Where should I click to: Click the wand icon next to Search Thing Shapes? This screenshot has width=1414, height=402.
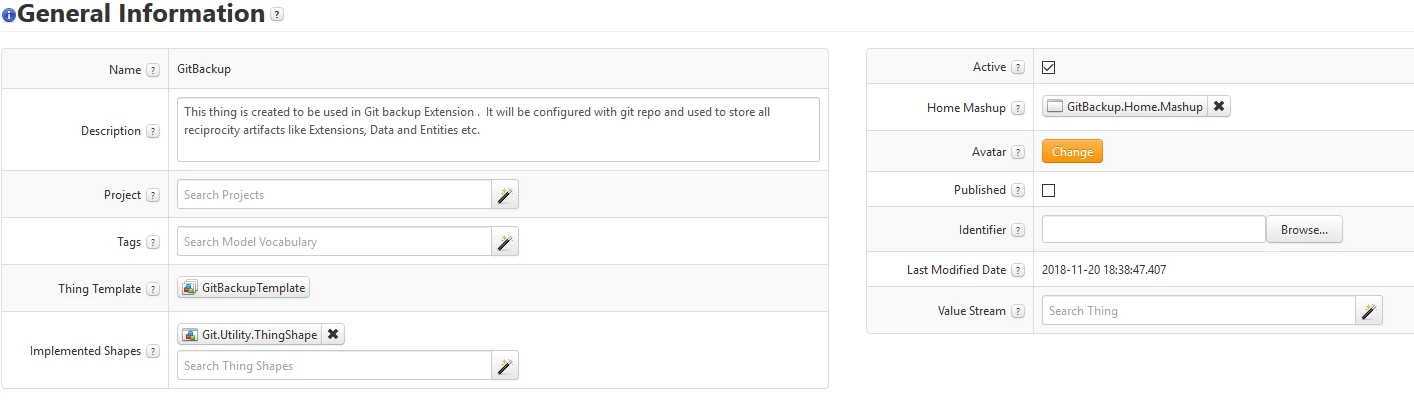click(x=505, y=365)
